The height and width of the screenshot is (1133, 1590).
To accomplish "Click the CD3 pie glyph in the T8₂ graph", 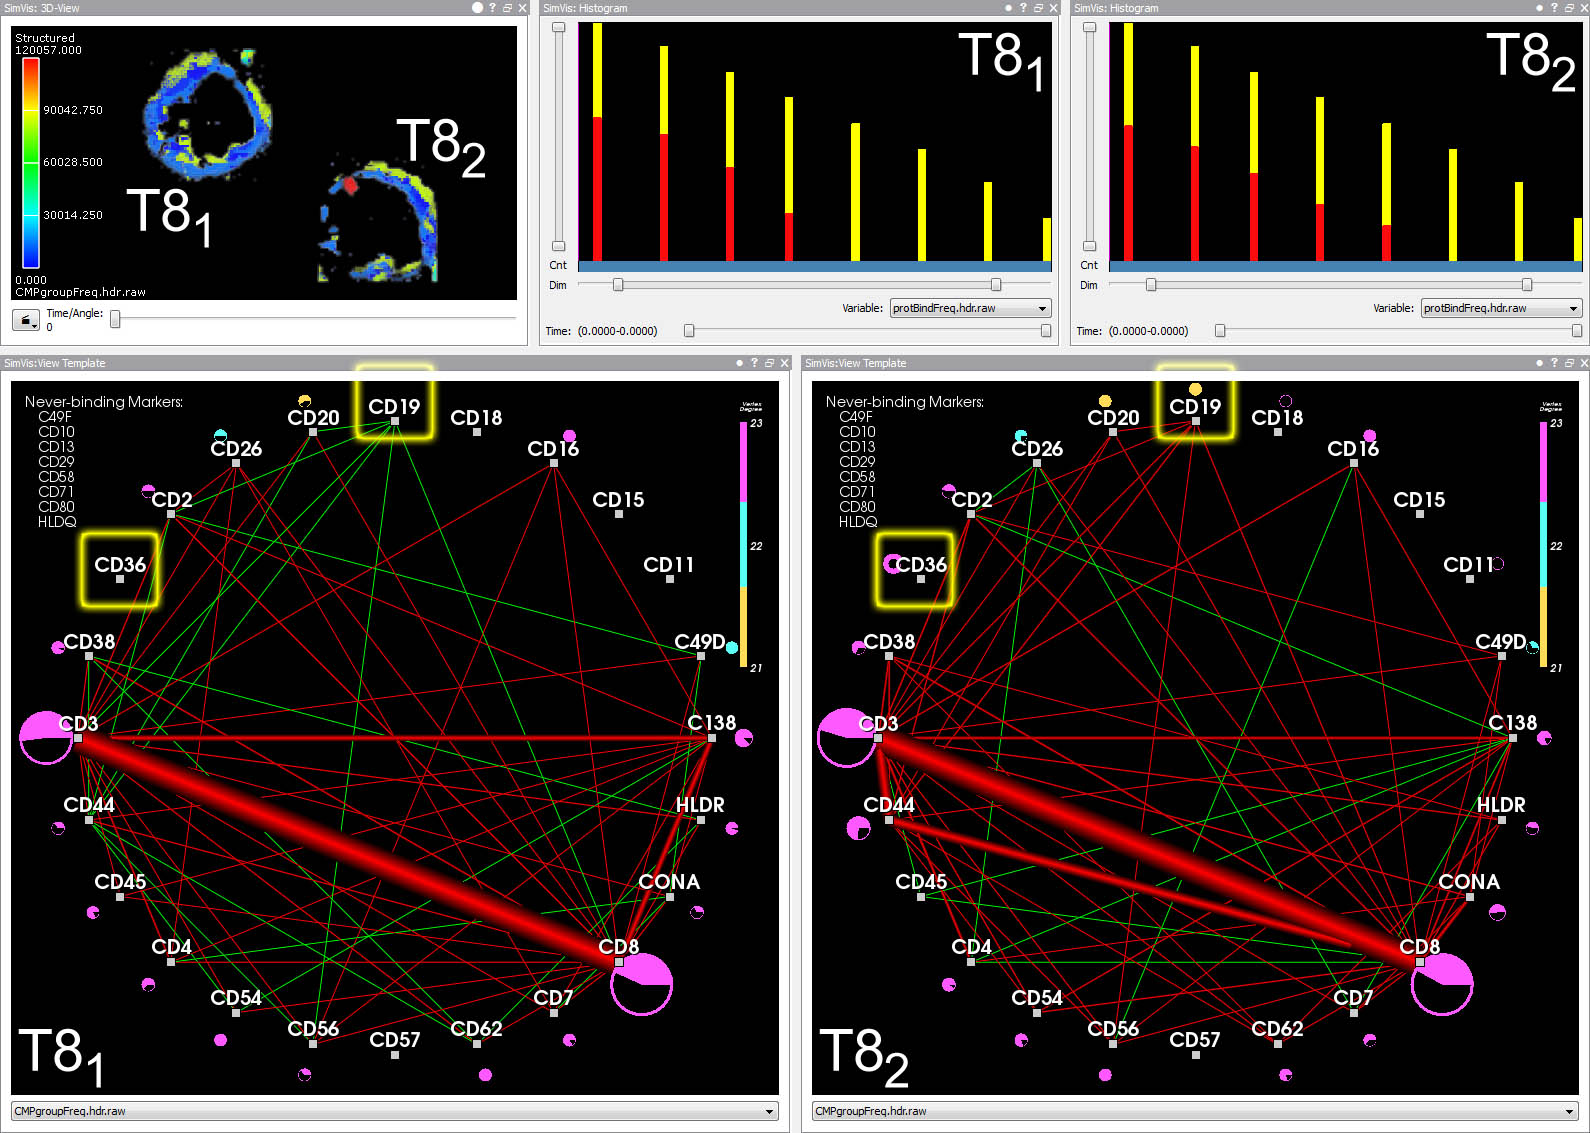I will 847,738.
